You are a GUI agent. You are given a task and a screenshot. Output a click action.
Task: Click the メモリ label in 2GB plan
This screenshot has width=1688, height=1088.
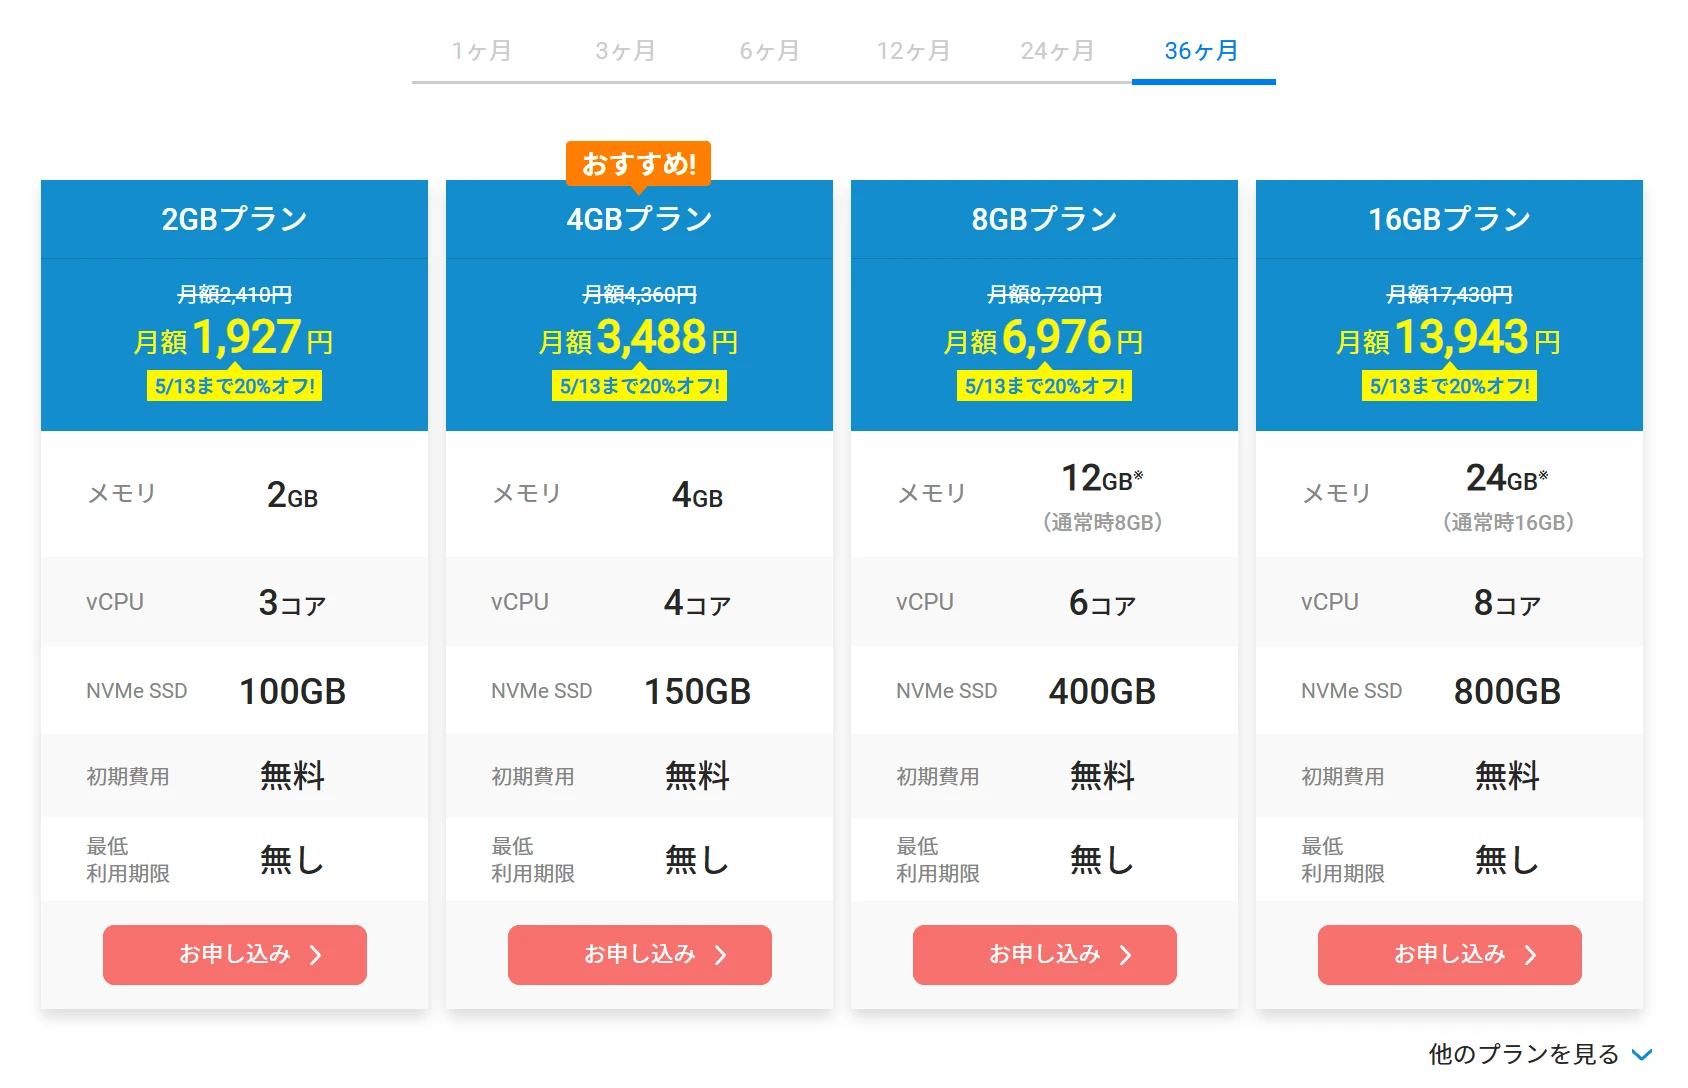tap(122, 493)
